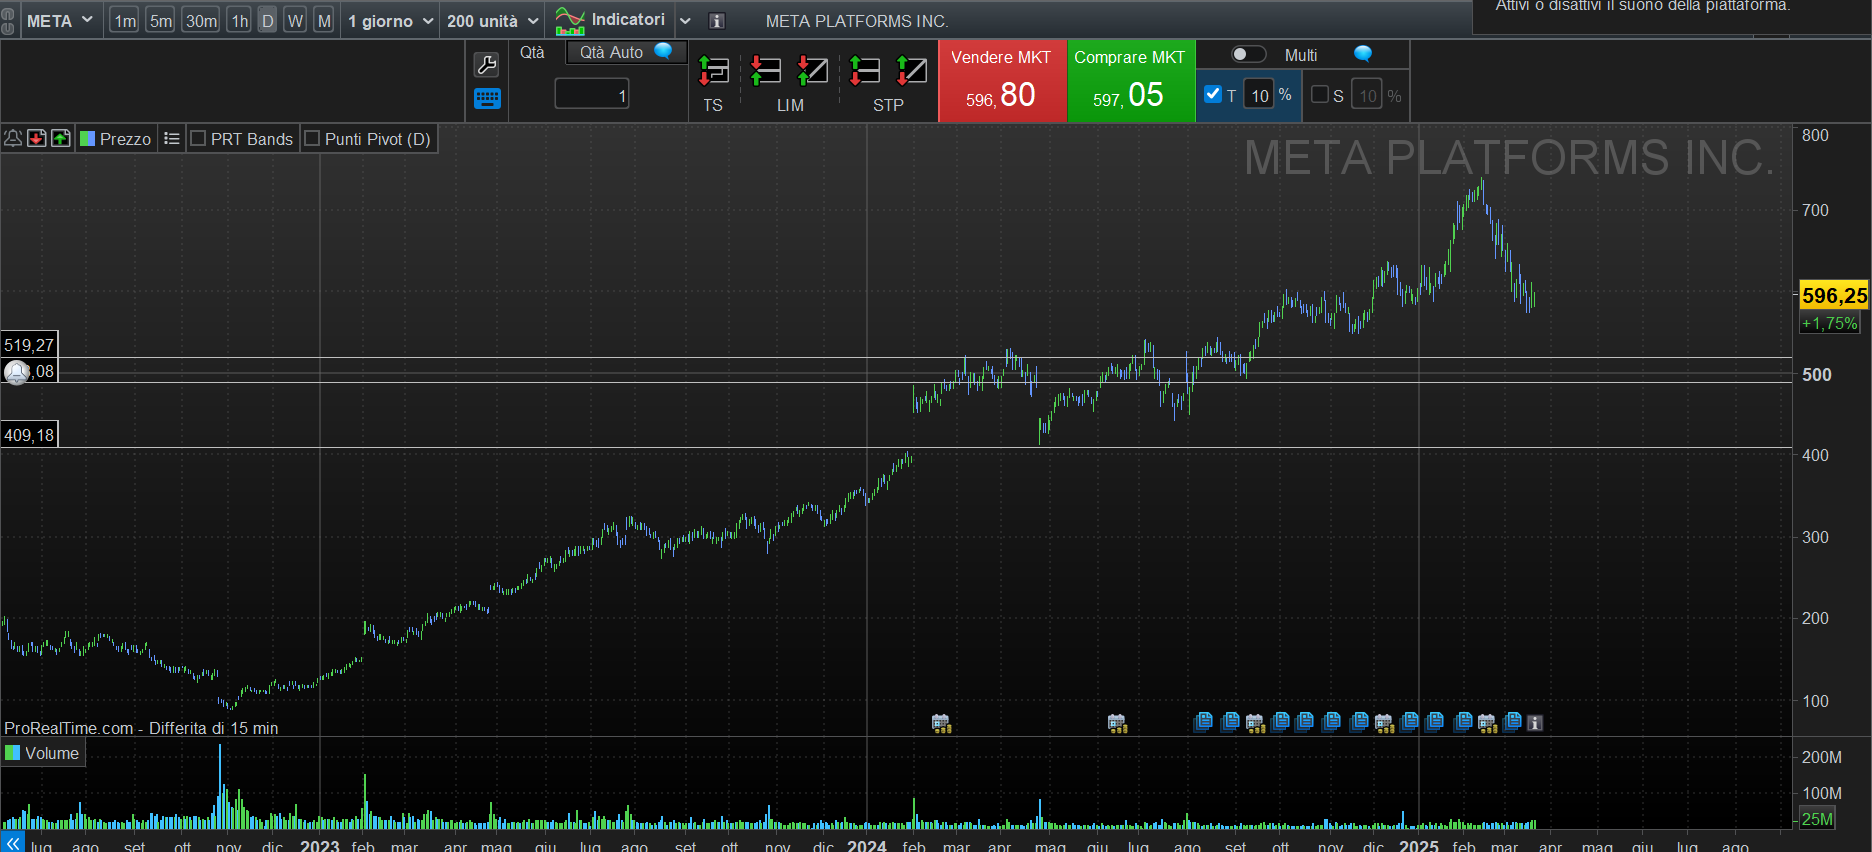Open the META symbol dropdown

click(x=59, y=21)
